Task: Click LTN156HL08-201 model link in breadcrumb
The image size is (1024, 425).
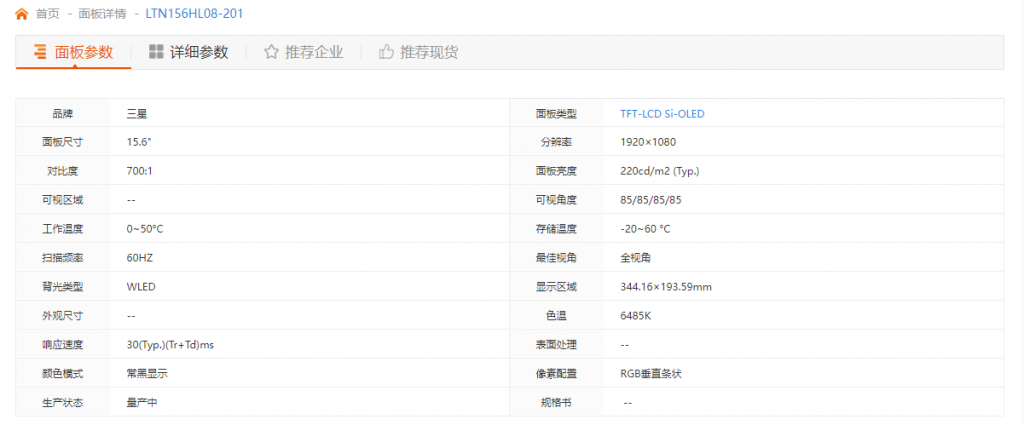Action: tap(195, 14)
